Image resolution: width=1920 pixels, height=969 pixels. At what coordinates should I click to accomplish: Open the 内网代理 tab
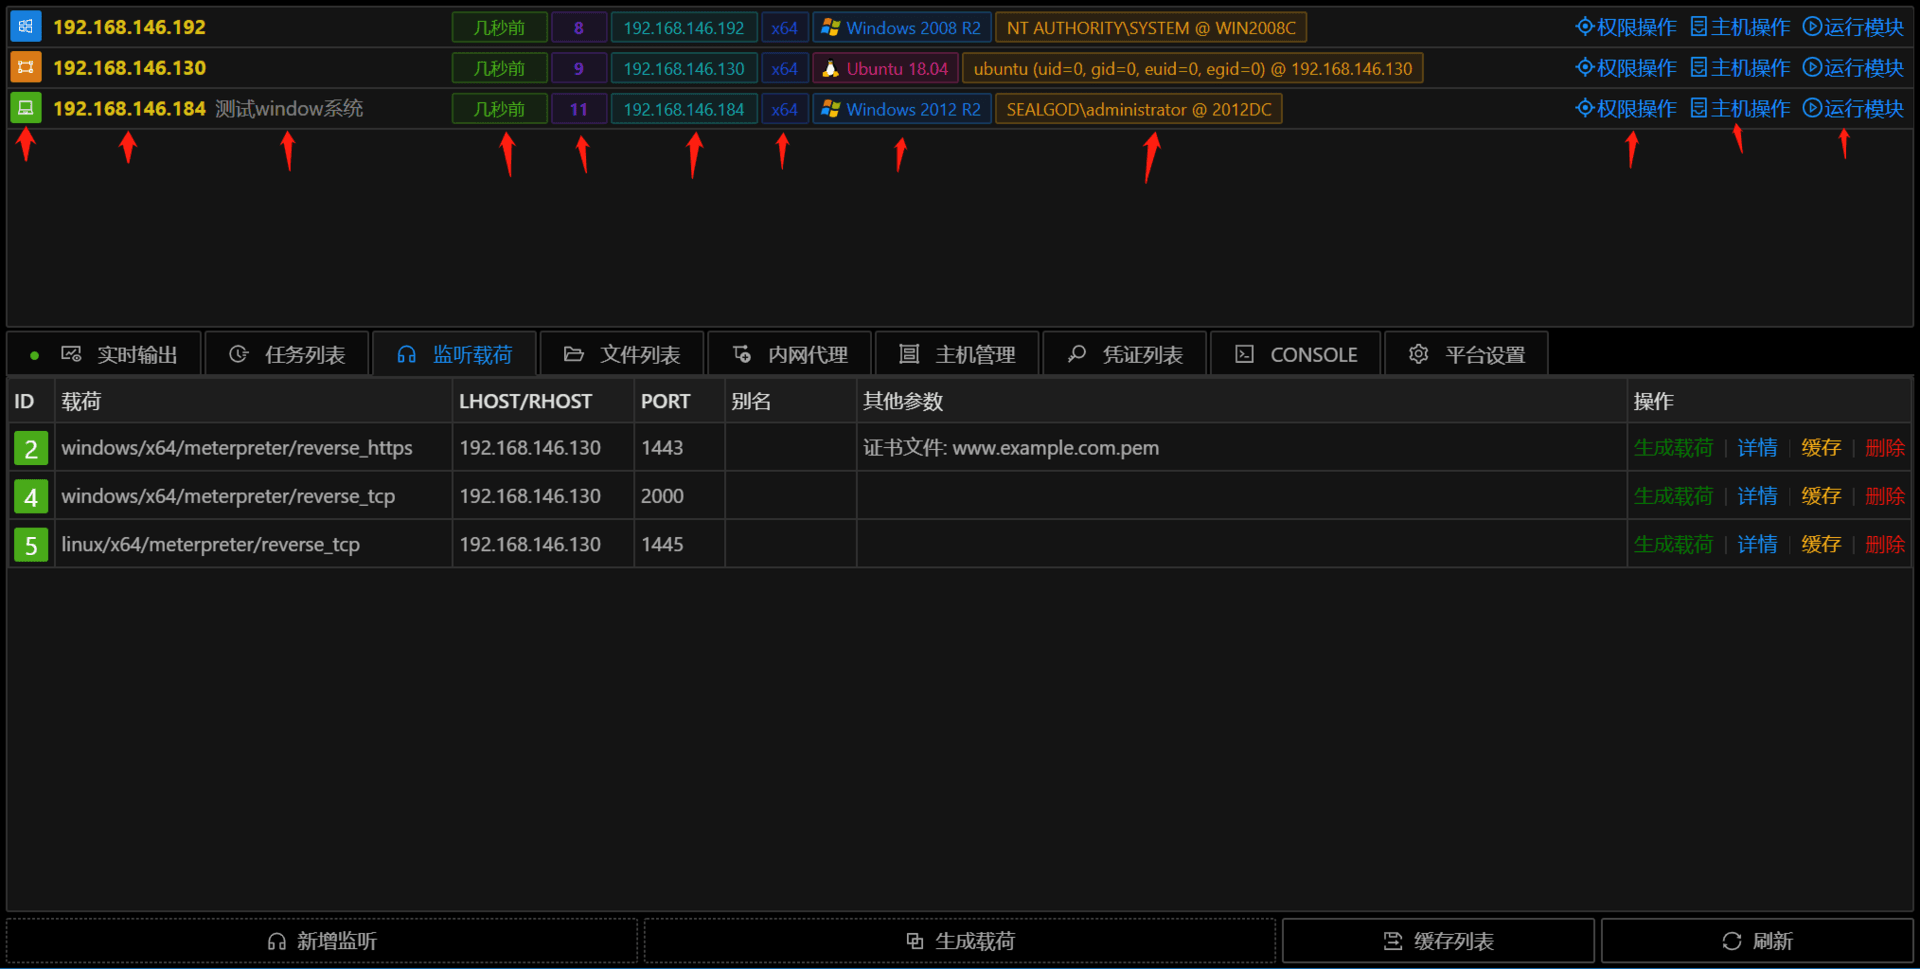click(x=790, y=354)
